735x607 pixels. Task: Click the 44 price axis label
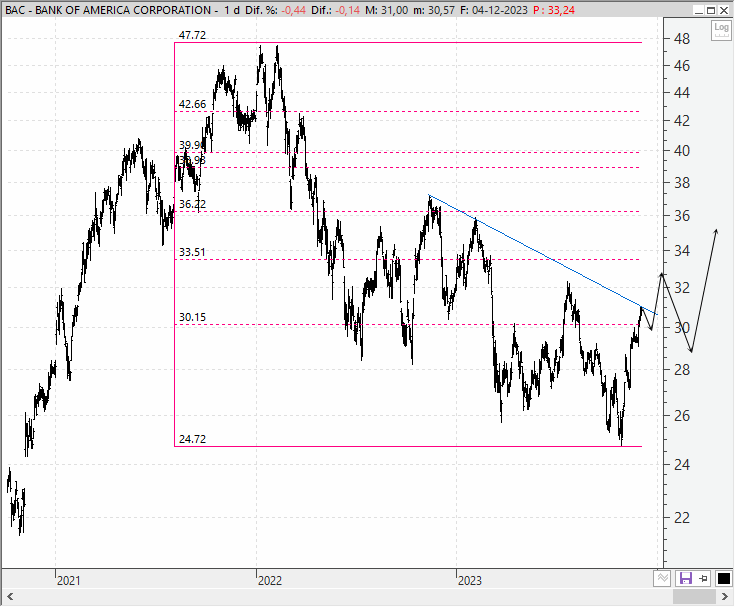[x=682, y=93]
